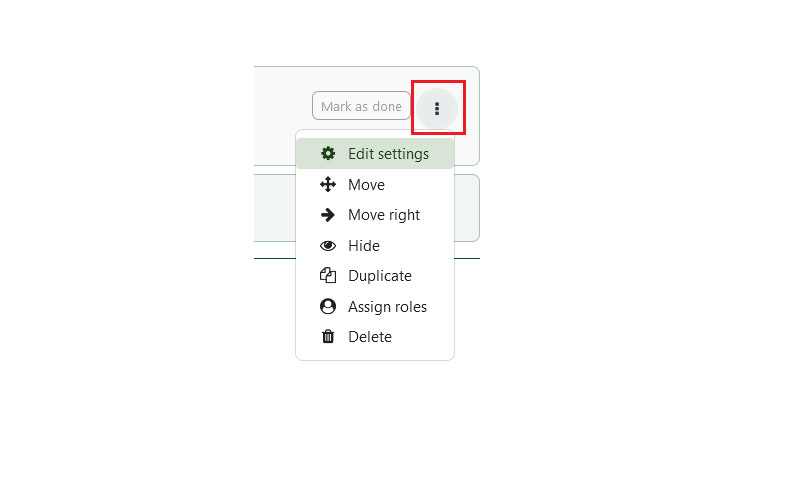This screenshot has height=489, width=797.
Task: Select the Move menu entry
Action: pyautogui.click(x=375, y=185)
